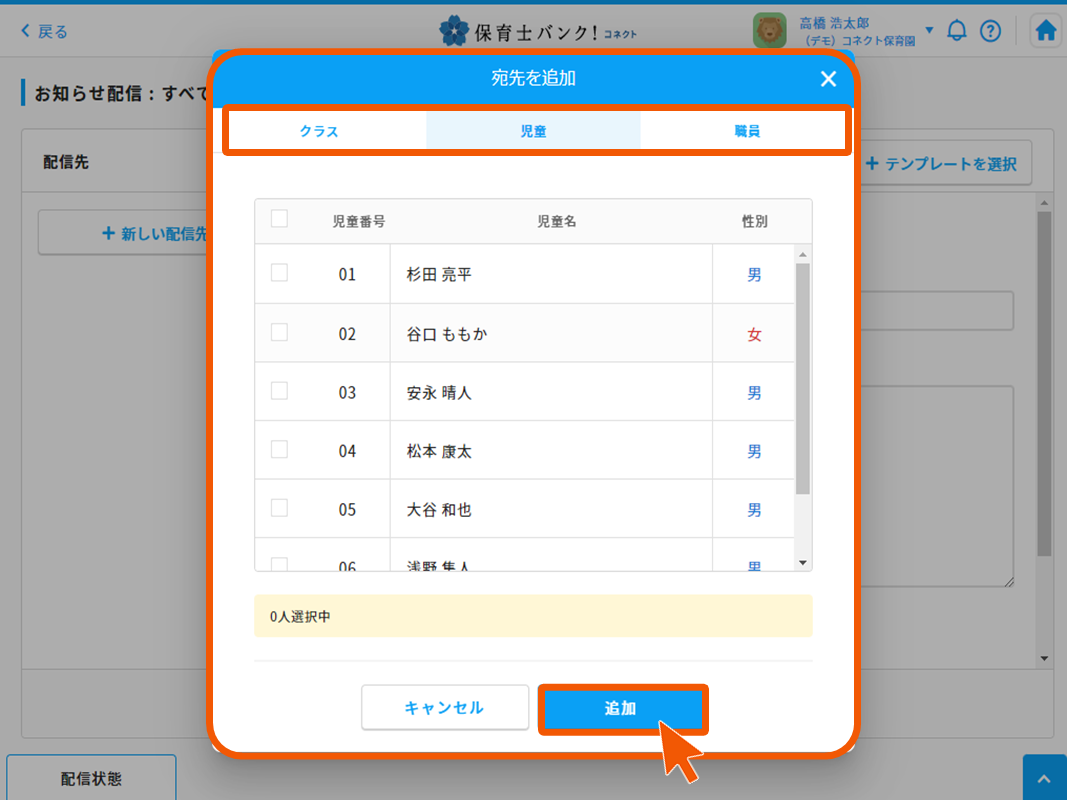Switch to the 職員 tab
This screenshot has height=800, width=1067.
click(747, 131)
